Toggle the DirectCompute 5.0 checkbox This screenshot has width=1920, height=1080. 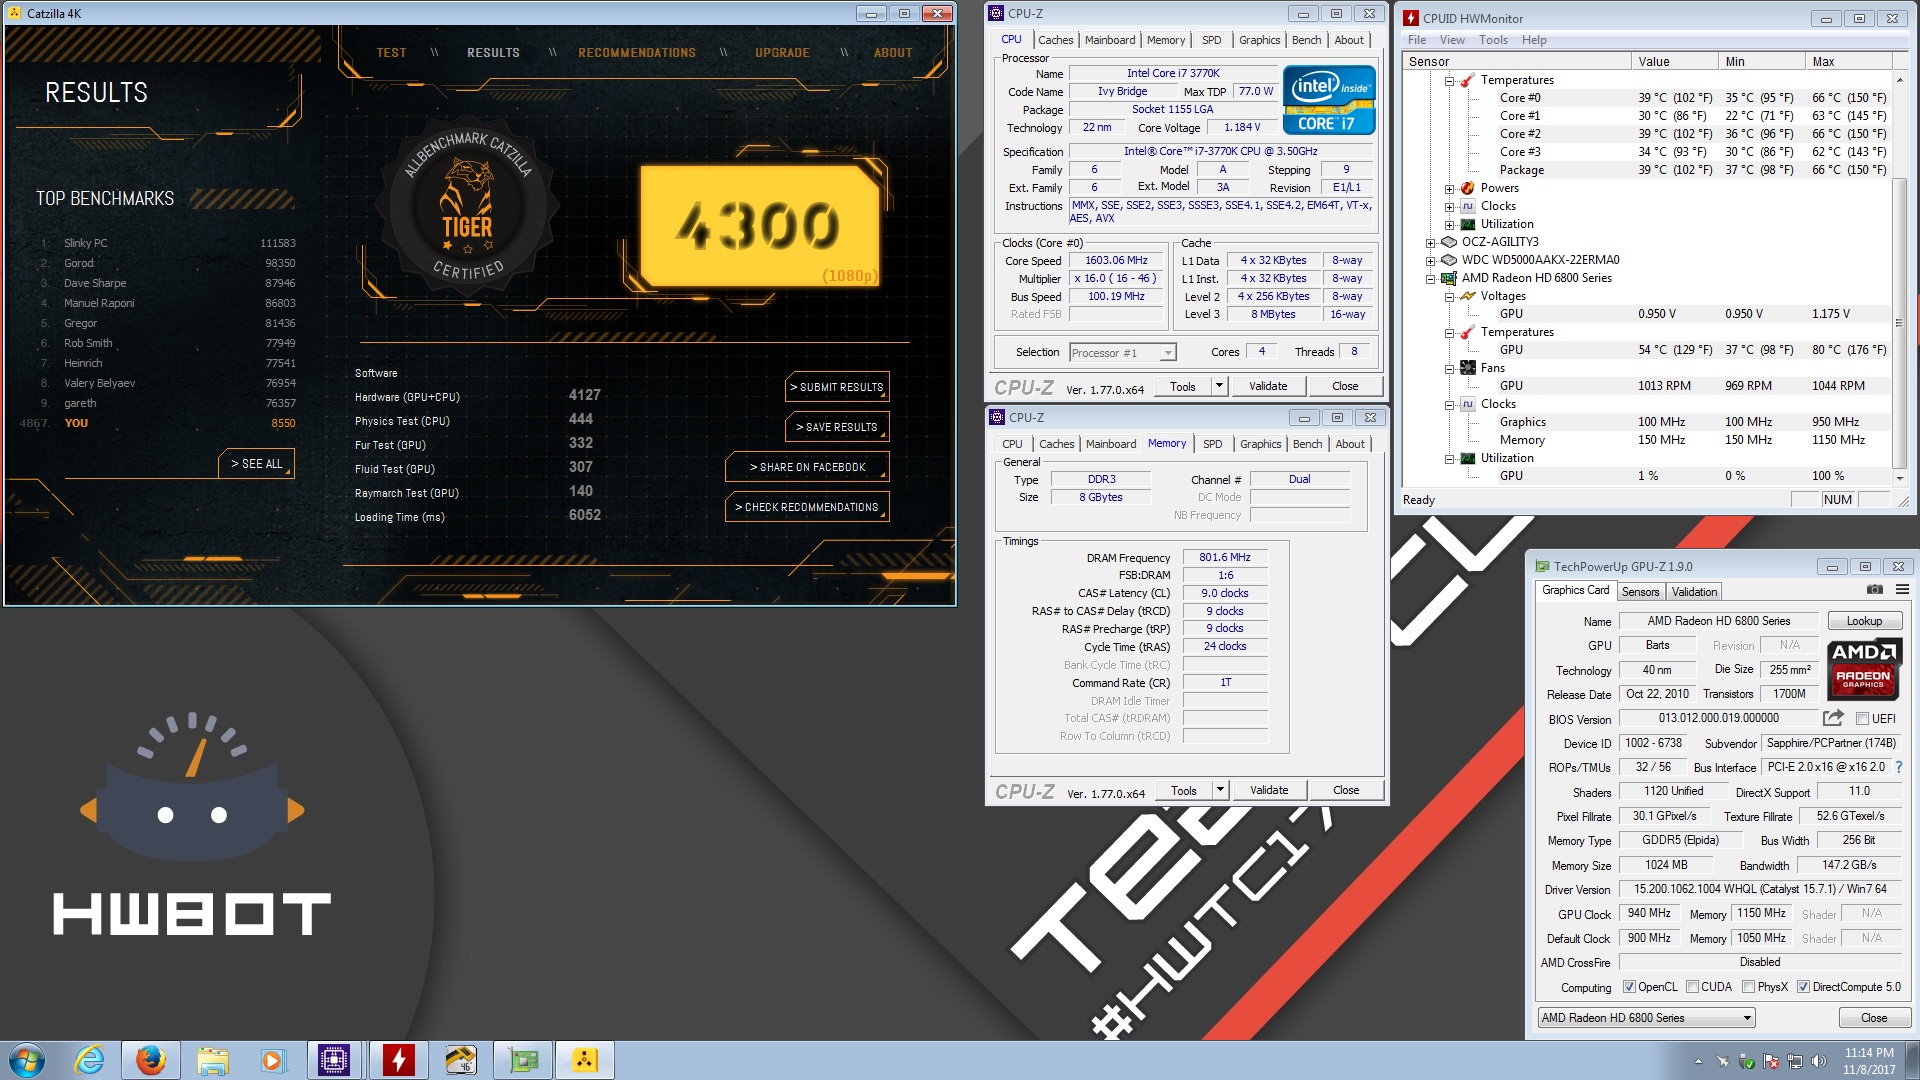click(x=1803, y=987)
